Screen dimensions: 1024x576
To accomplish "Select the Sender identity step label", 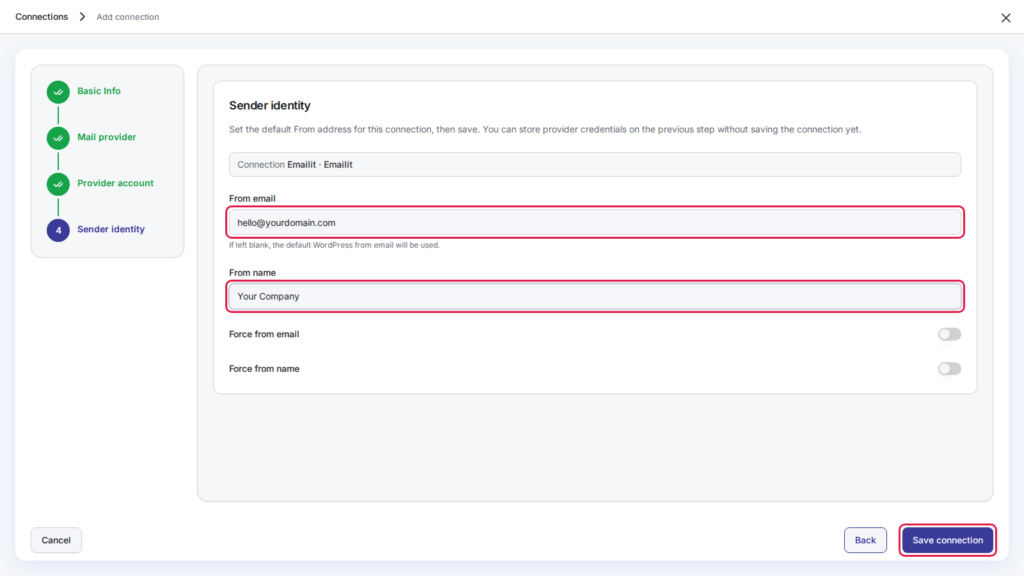I will (111, 229).
